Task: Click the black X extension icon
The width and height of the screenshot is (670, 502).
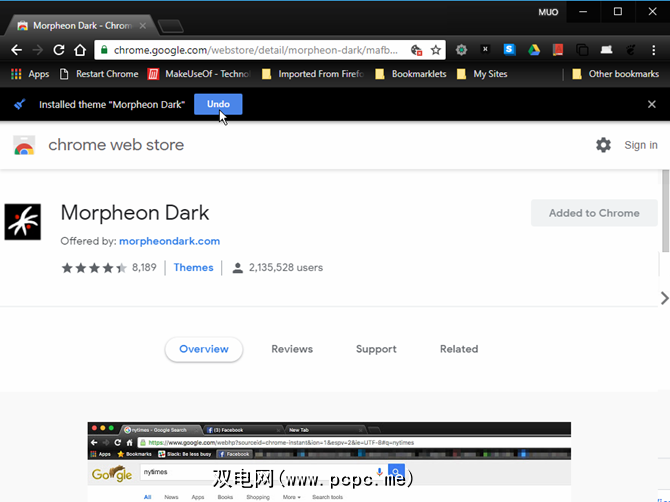Action: [485, 49]
